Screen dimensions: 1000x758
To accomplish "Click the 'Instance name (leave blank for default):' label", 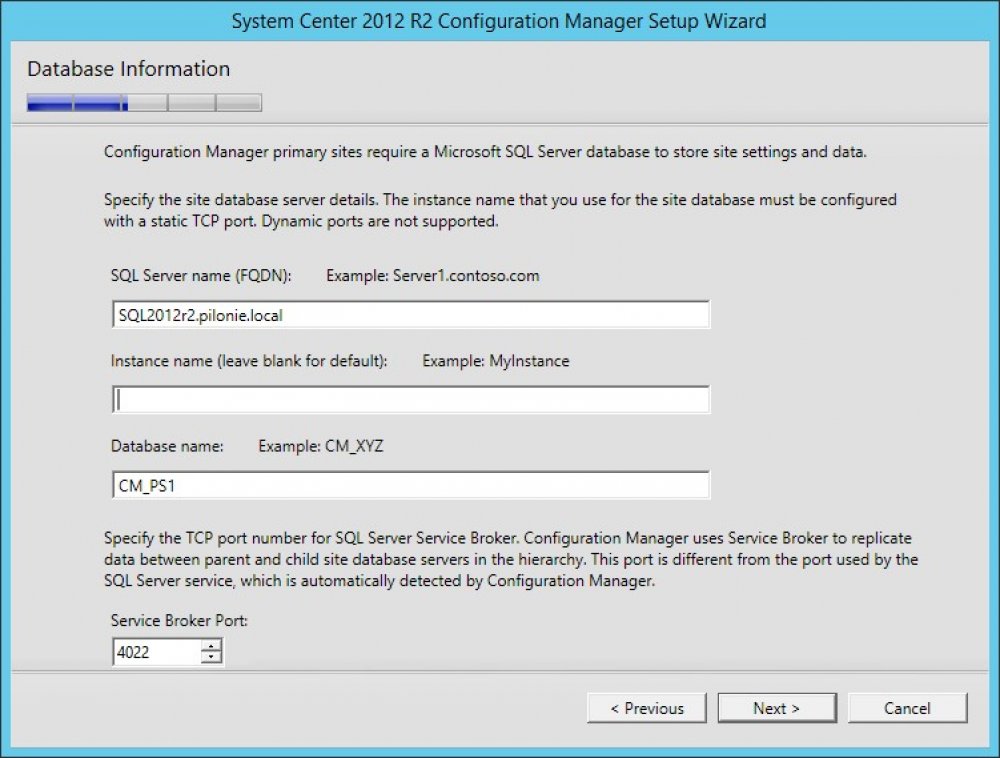I will (249, 361).
